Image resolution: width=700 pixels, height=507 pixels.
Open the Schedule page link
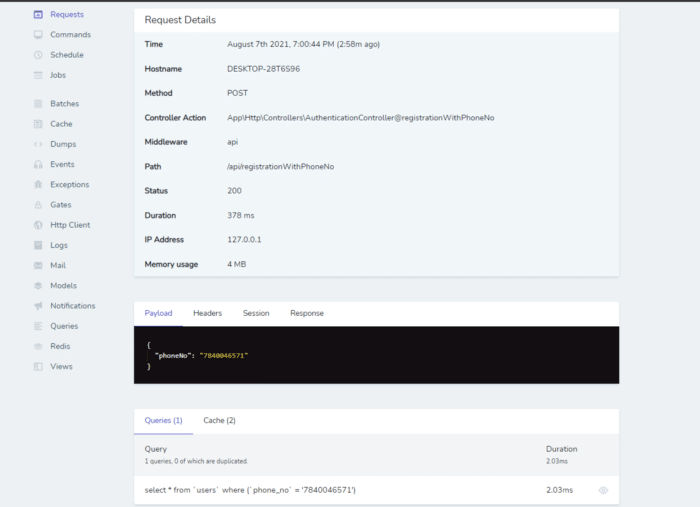67,54
